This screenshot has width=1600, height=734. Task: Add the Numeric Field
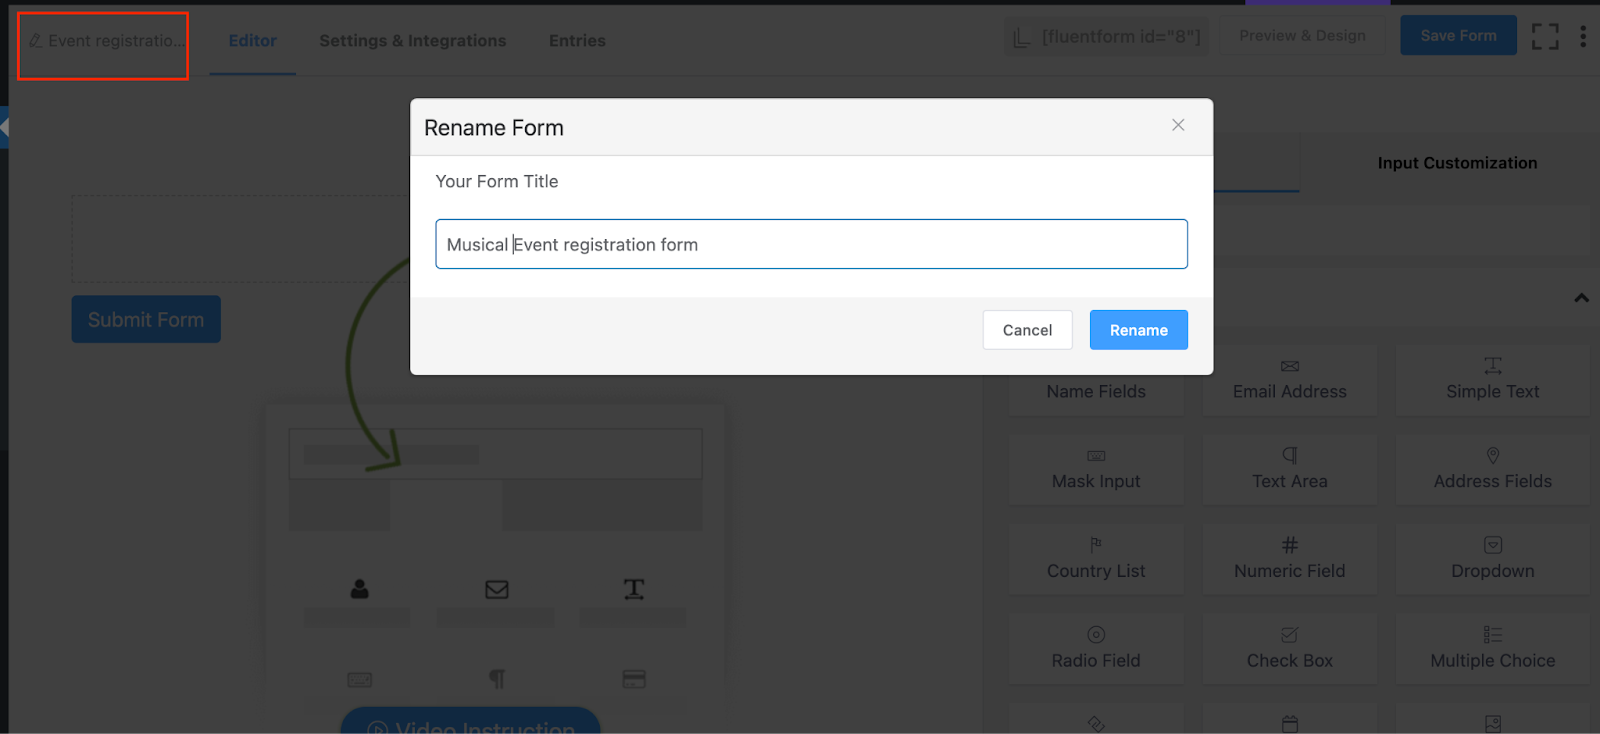(1289, 559)
